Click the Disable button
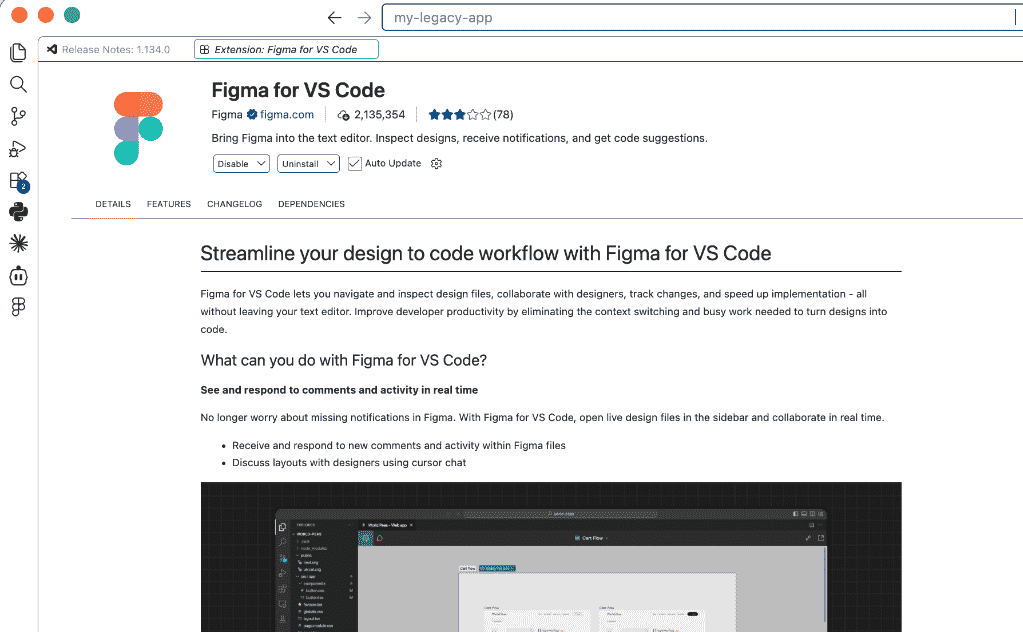The width and height of the screenshot is (1023, 632). (233, 164)
